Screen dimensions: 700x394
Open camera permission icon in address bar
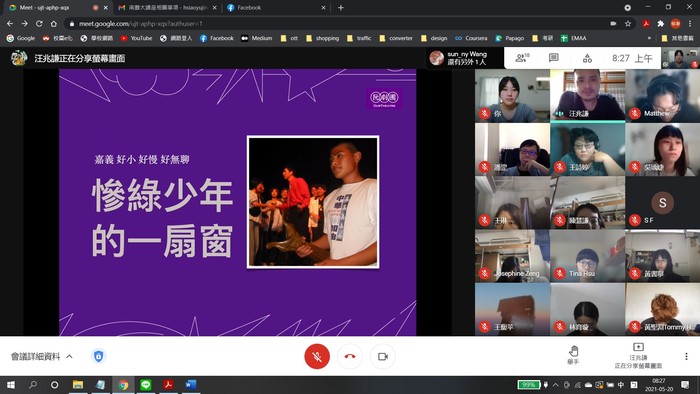613,24
